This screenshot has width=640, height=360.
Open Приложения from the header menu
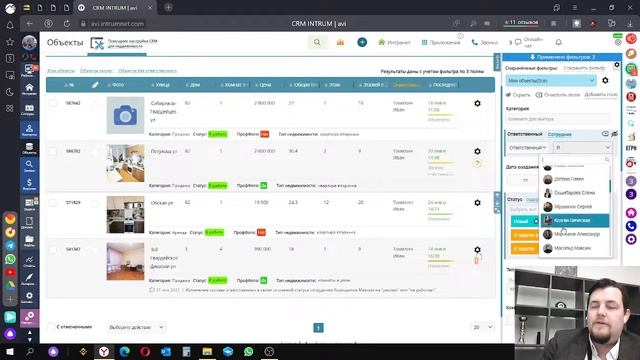(x=441, y=42)
